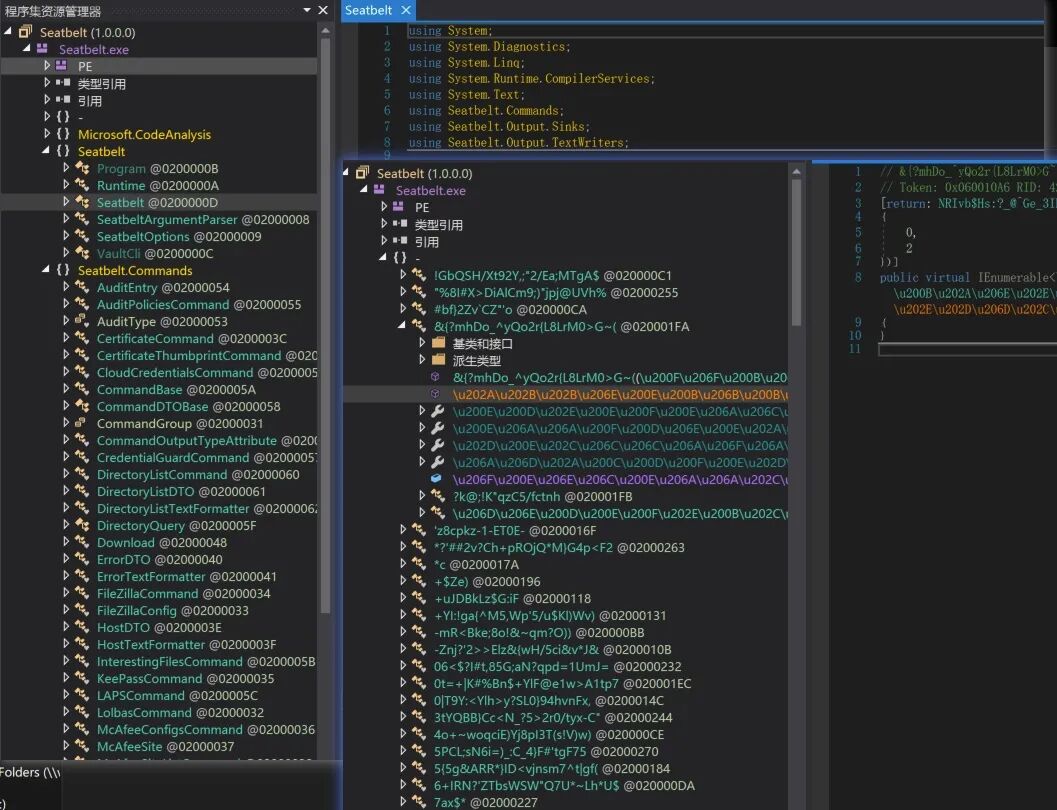Click the PE node icon in left tree
This screenshot has height=810, width=1057.
[x=61, y=65]
